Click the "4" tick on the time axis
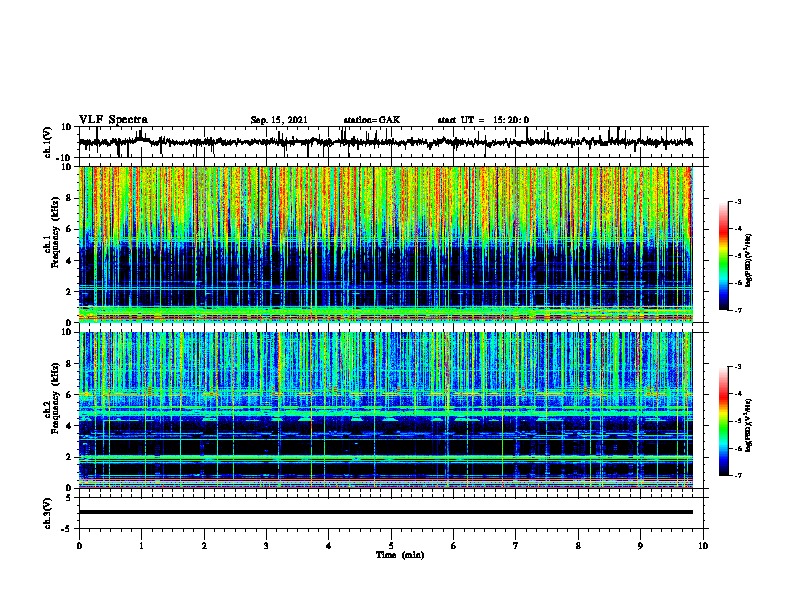 (x=329, y=546)
